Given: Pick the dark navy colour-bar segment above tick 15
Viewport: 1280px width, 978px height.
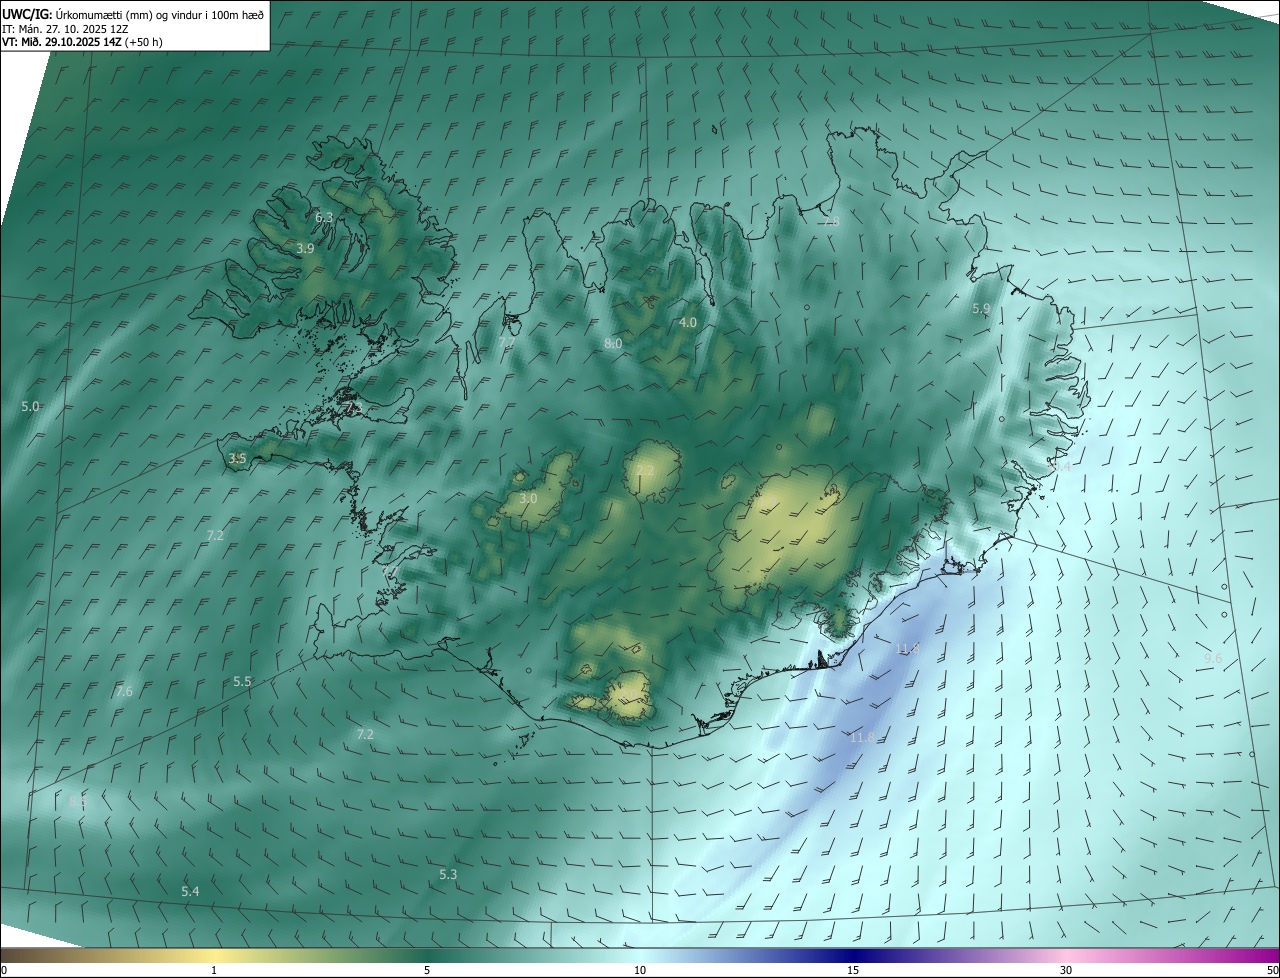Looking at the screenshot, I should click(853, 956).
